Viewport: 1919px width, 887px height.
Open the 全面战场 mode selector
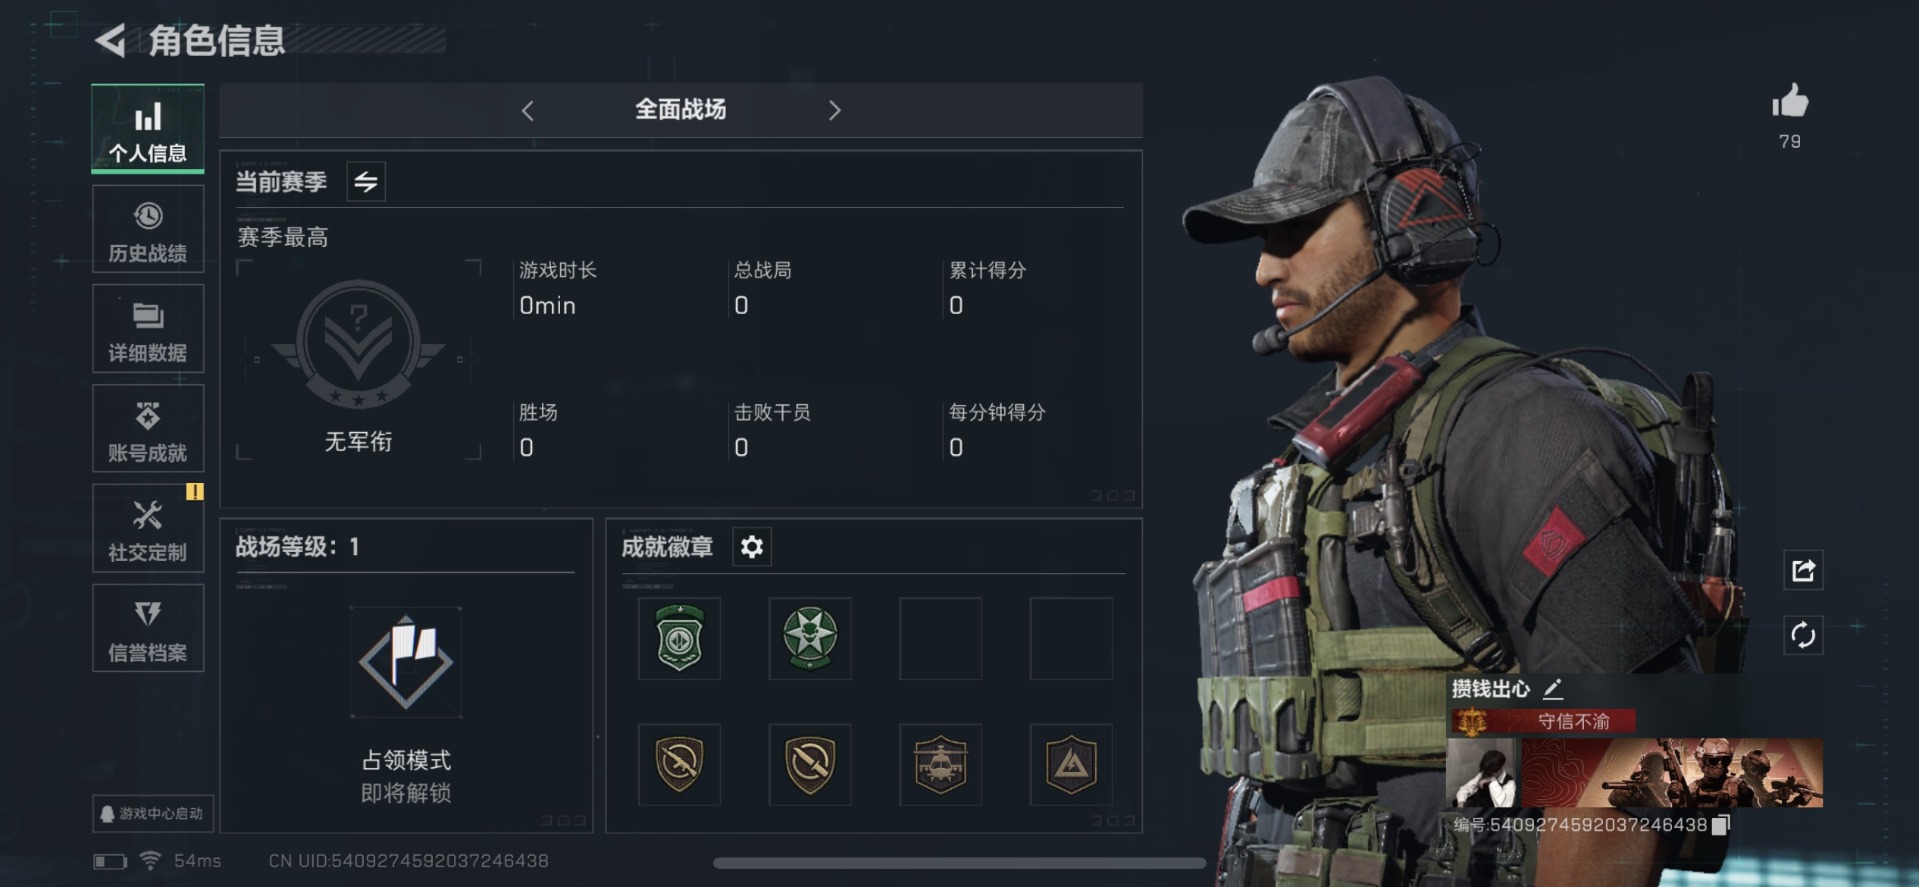(x=681, y=110)
